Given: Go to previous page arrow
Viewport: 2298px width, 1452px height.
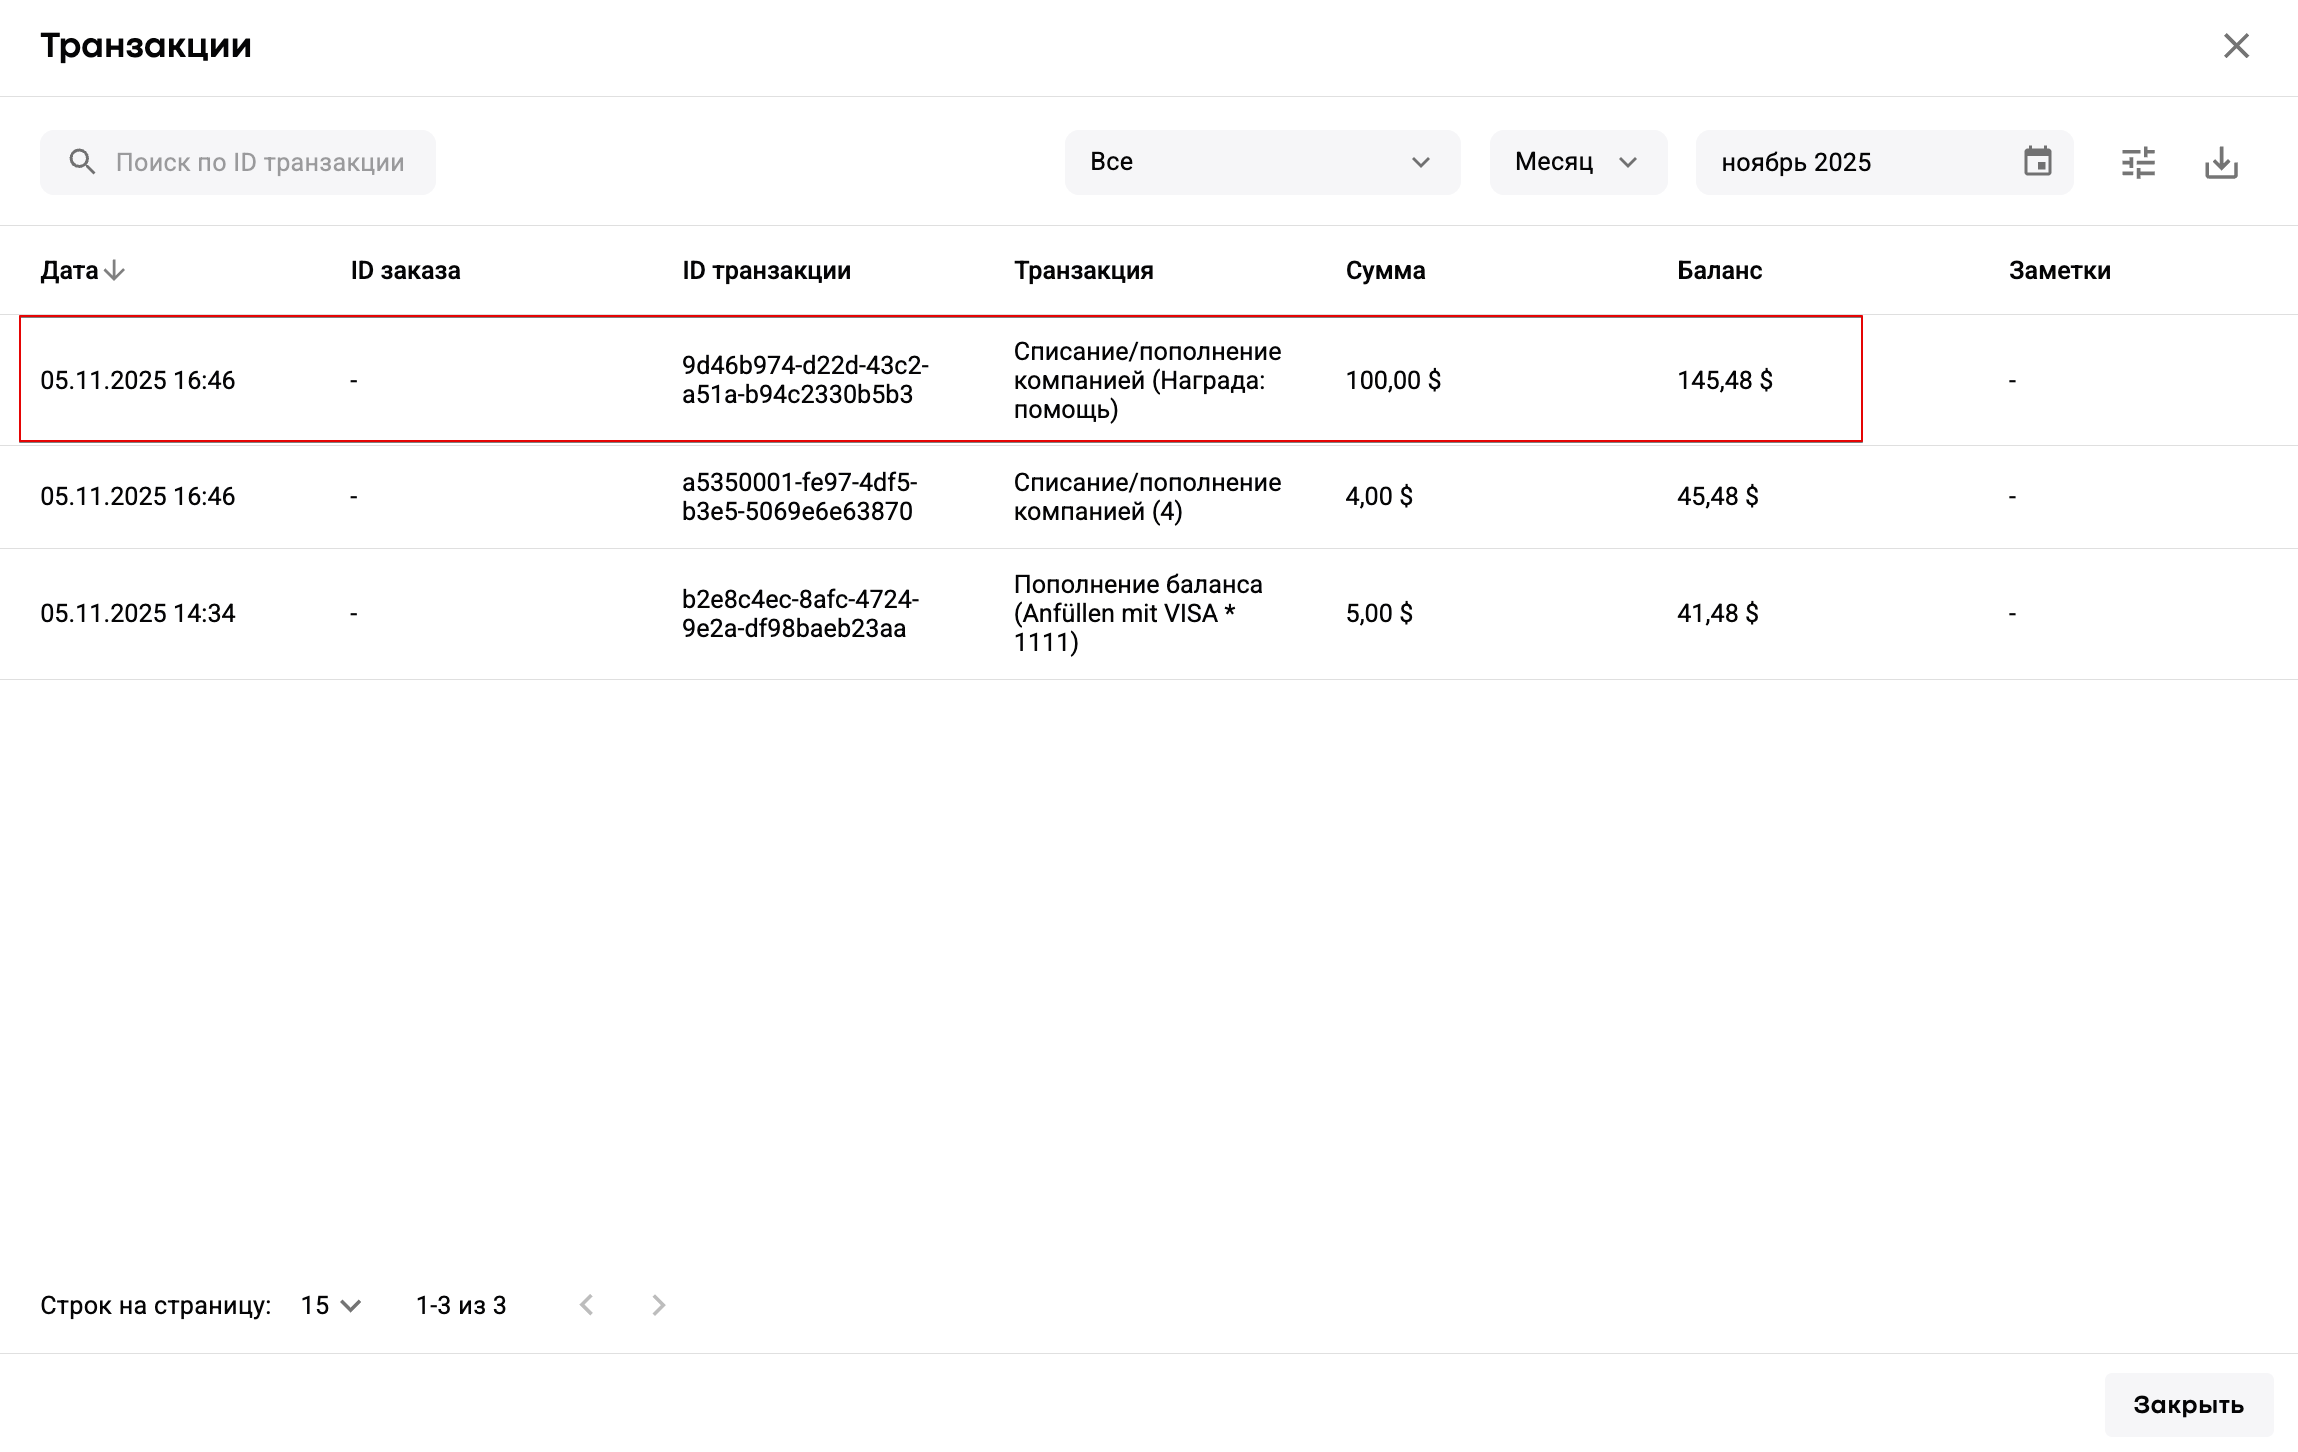Looking at the screenshot, I should point(587,1305).
